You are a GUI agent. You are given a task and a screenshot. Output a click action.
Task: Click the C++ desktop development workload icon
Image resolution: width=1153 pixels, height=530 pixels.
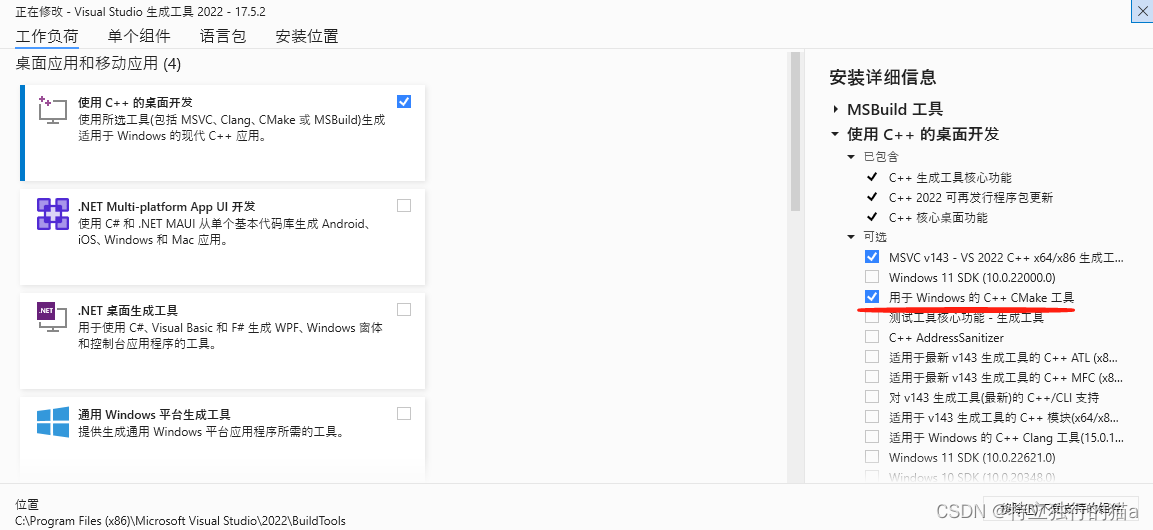click(x=53, y=110)
